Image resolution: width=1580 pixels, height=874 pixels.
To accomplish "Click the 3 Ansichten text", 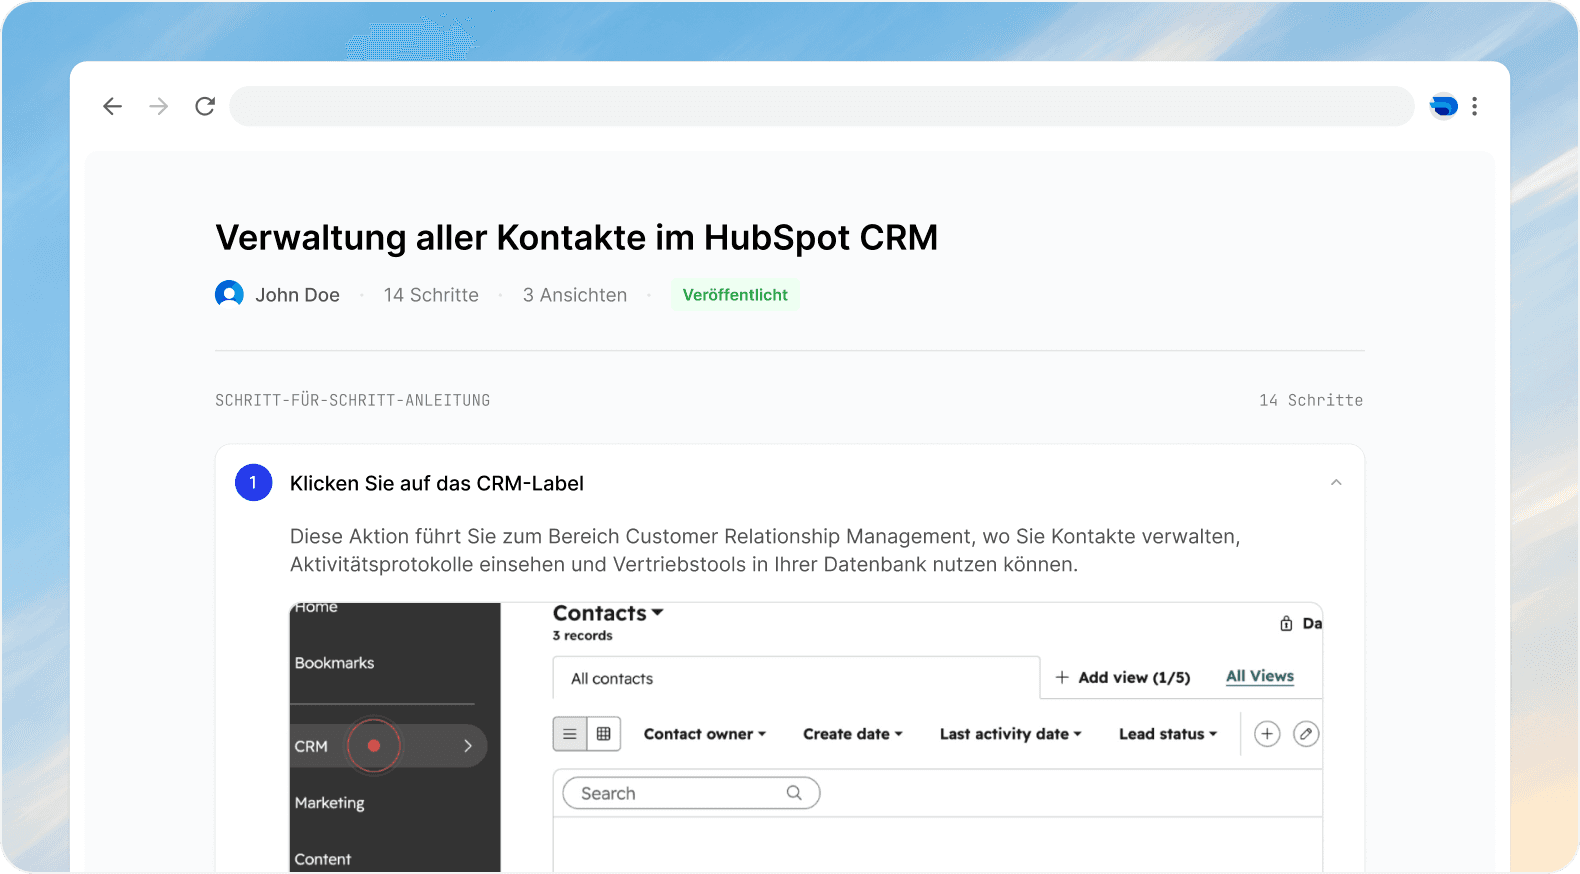I will tap(575, 295).
